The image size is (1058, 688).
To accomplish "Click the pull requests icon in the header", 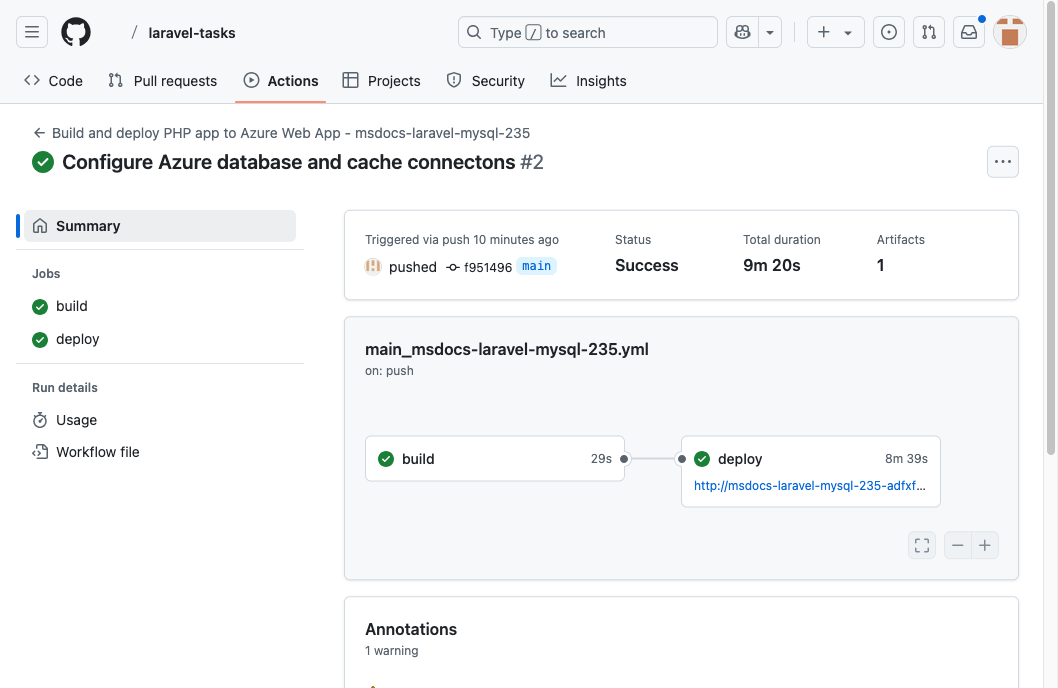I will [928, 31].
